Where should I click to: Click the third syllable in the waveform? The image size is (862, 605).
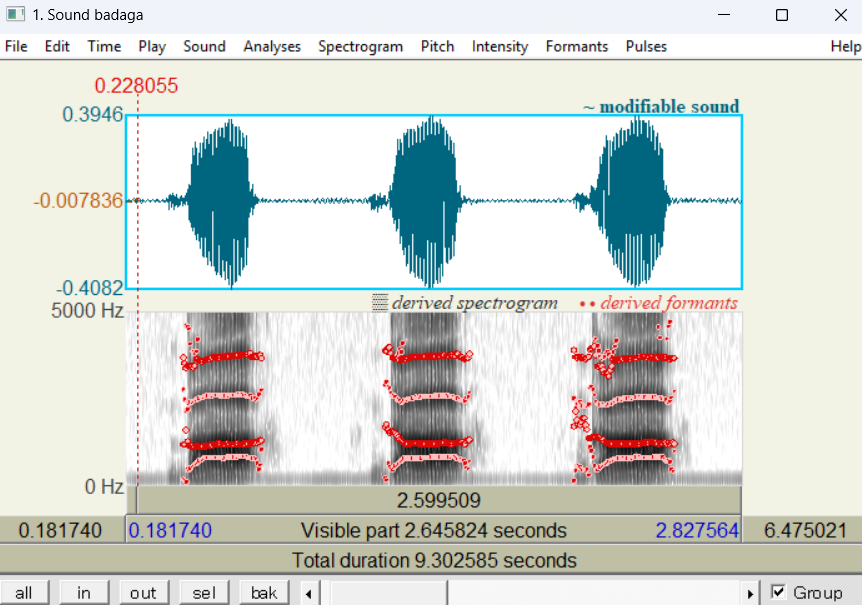tap(631, 202)
